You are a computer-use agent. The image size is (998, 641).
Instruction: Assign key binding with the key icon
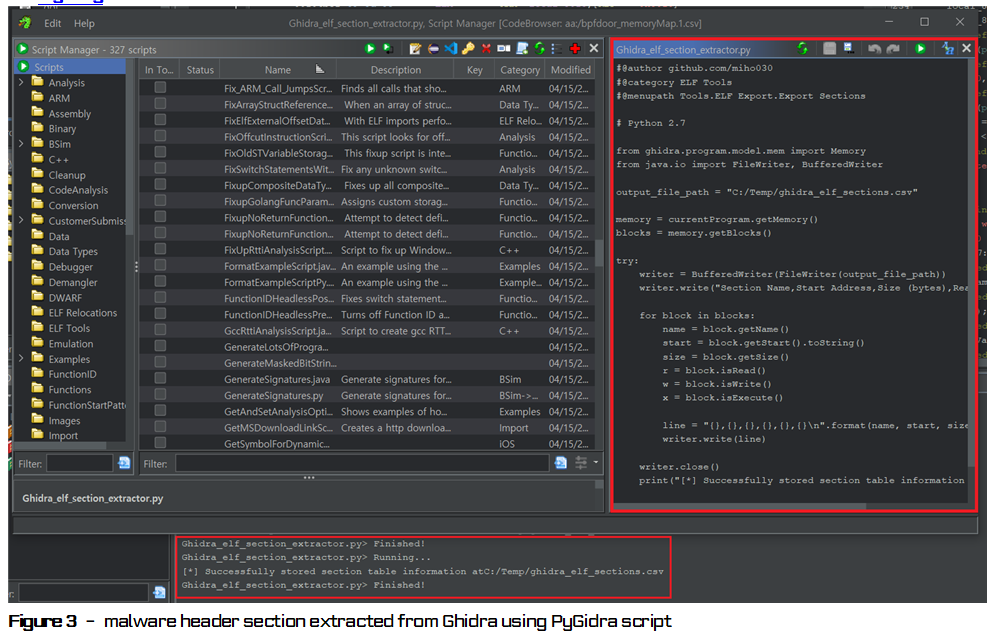pyautogui.click(x=468, y=49)
